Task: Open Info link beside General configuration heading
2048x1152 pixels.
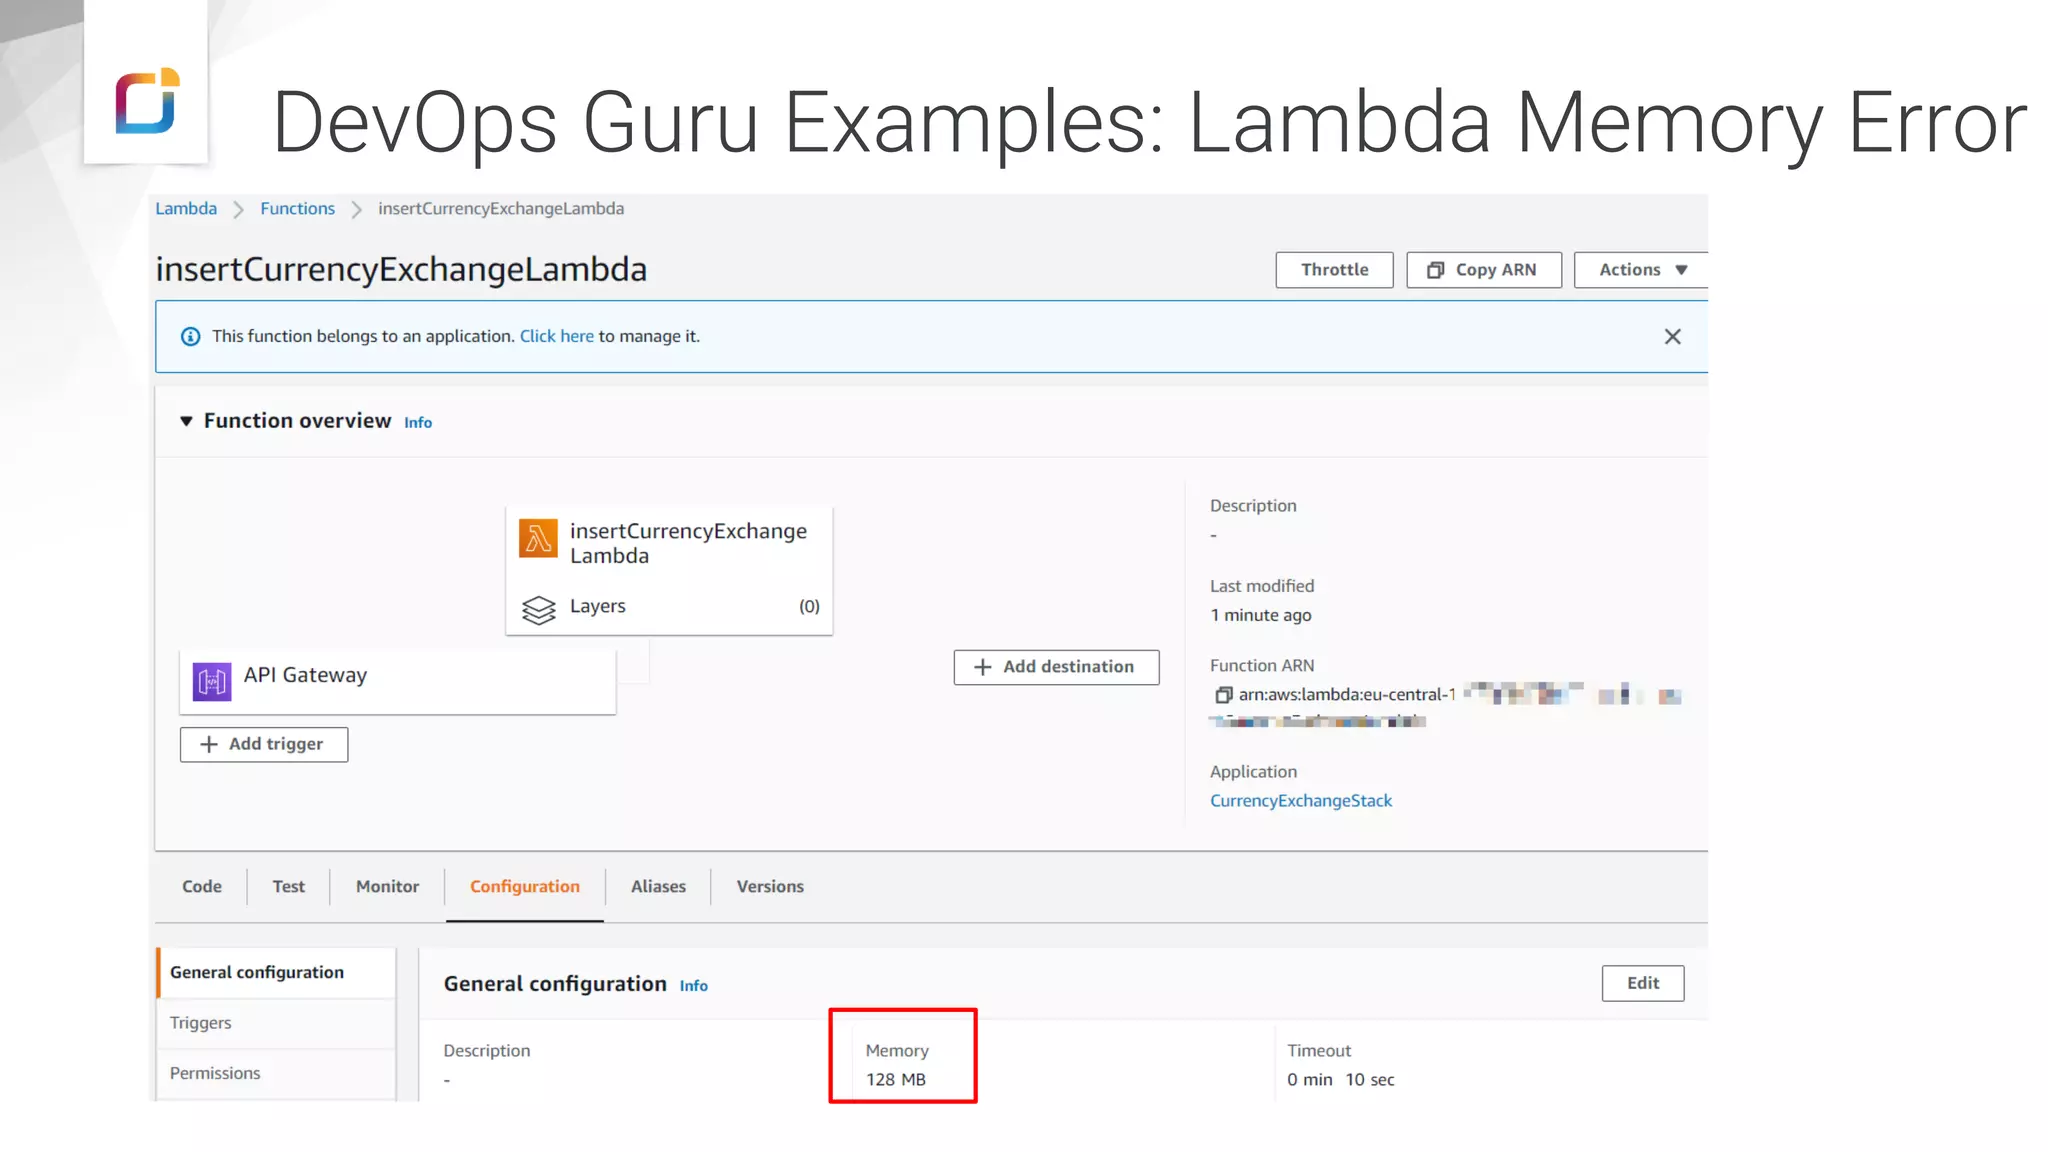Action: click(694, 986)
